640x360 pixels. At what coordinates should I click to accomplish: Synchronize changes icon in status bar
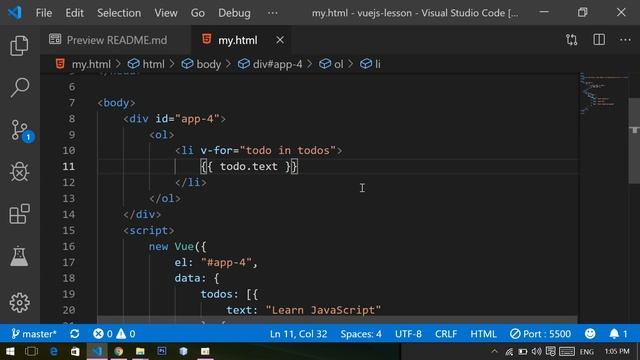(75, 334)
